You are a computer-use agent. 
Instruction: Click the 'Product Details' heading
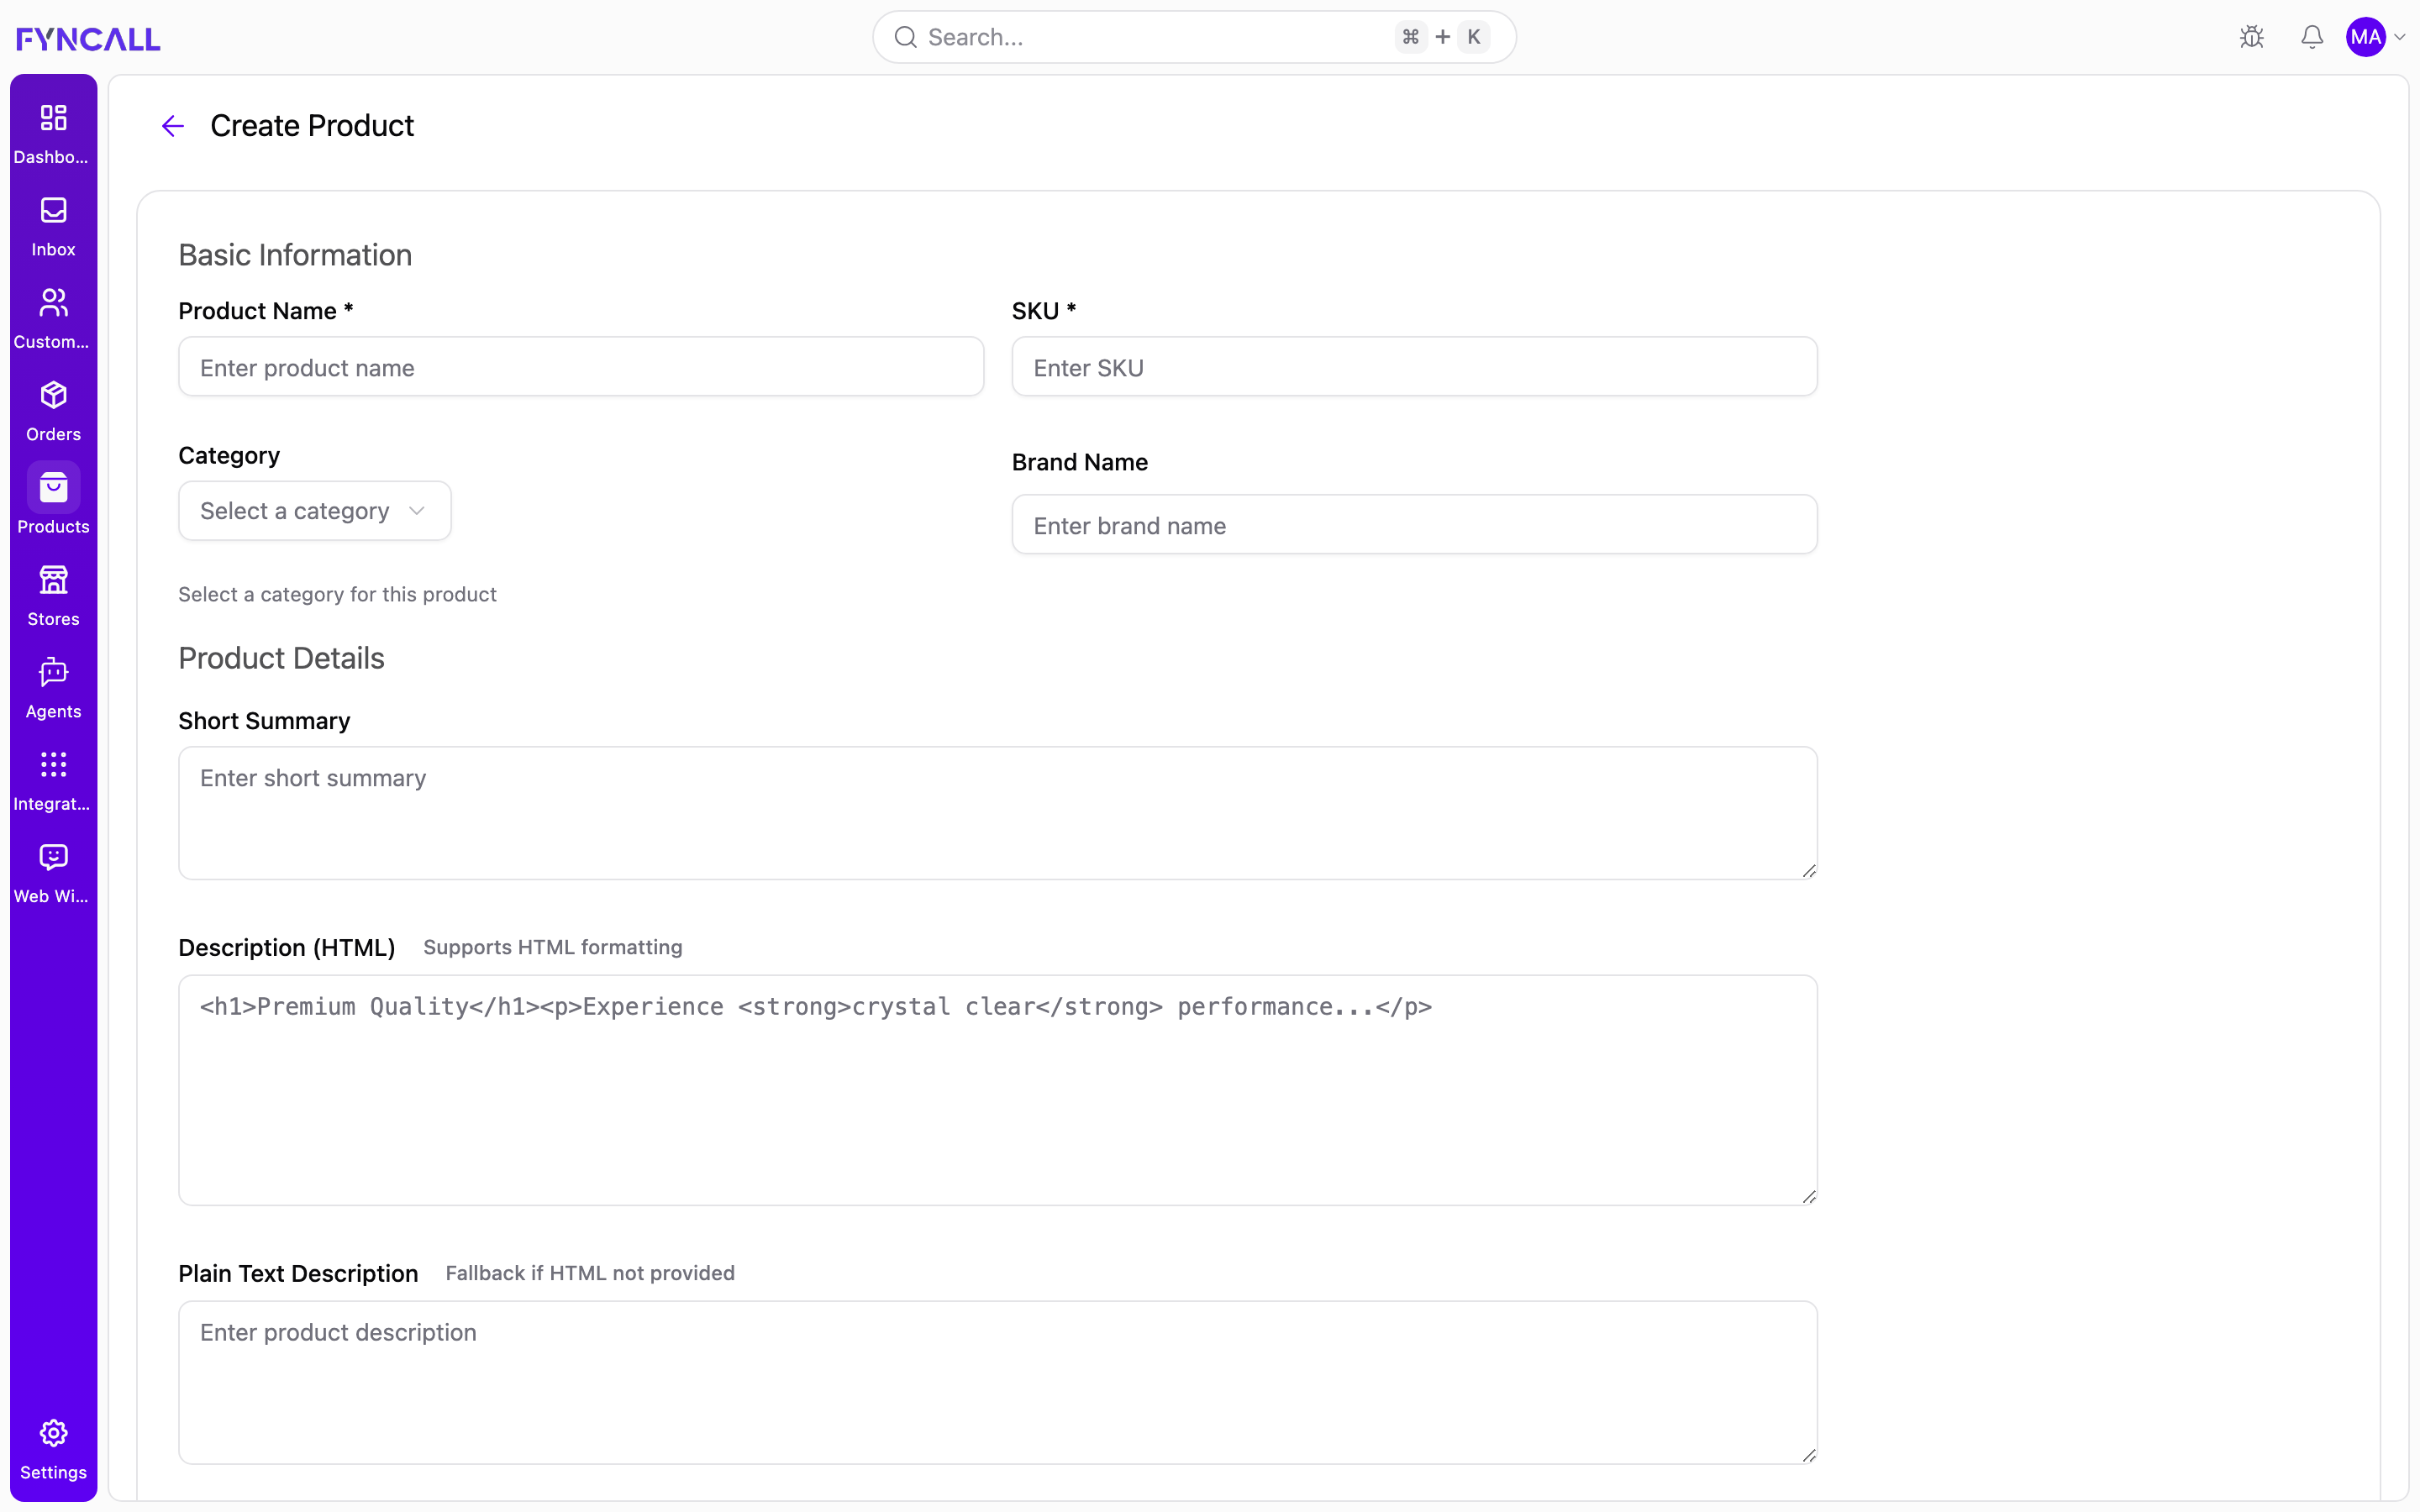click(x=281, y=658)
